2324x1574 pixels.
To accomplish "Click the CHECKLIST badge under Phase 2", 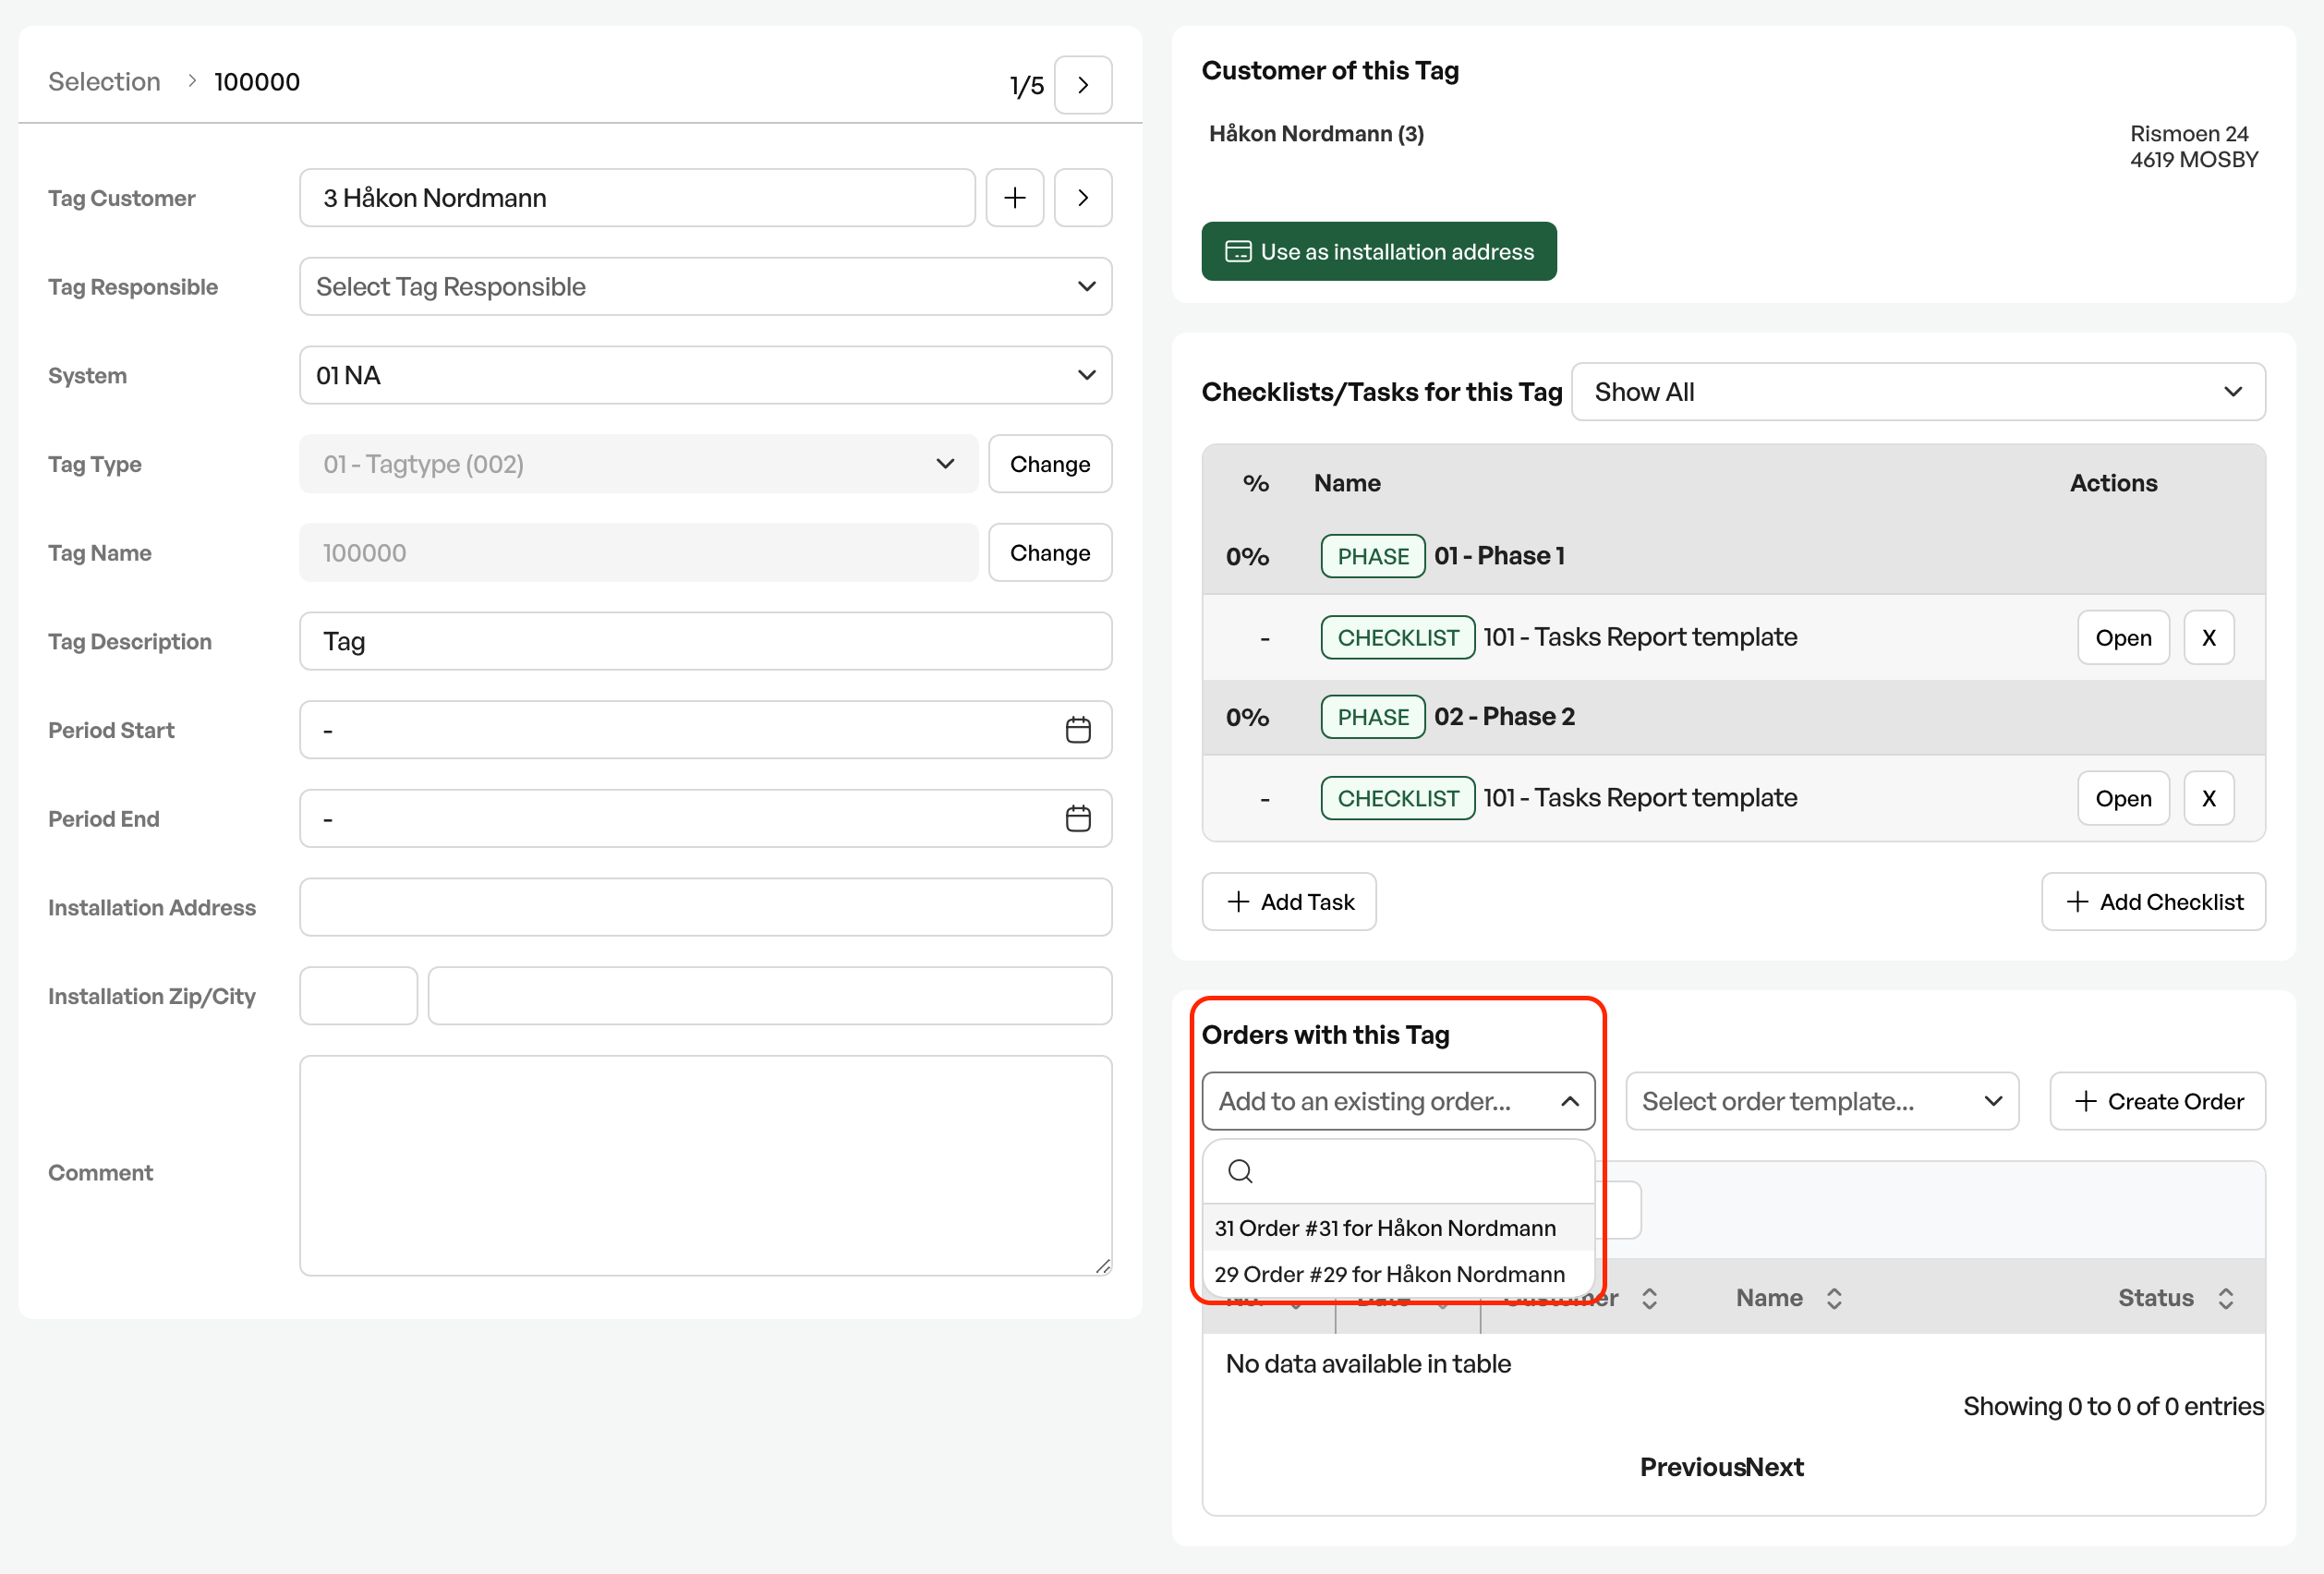I will [x=1398, y=799].
